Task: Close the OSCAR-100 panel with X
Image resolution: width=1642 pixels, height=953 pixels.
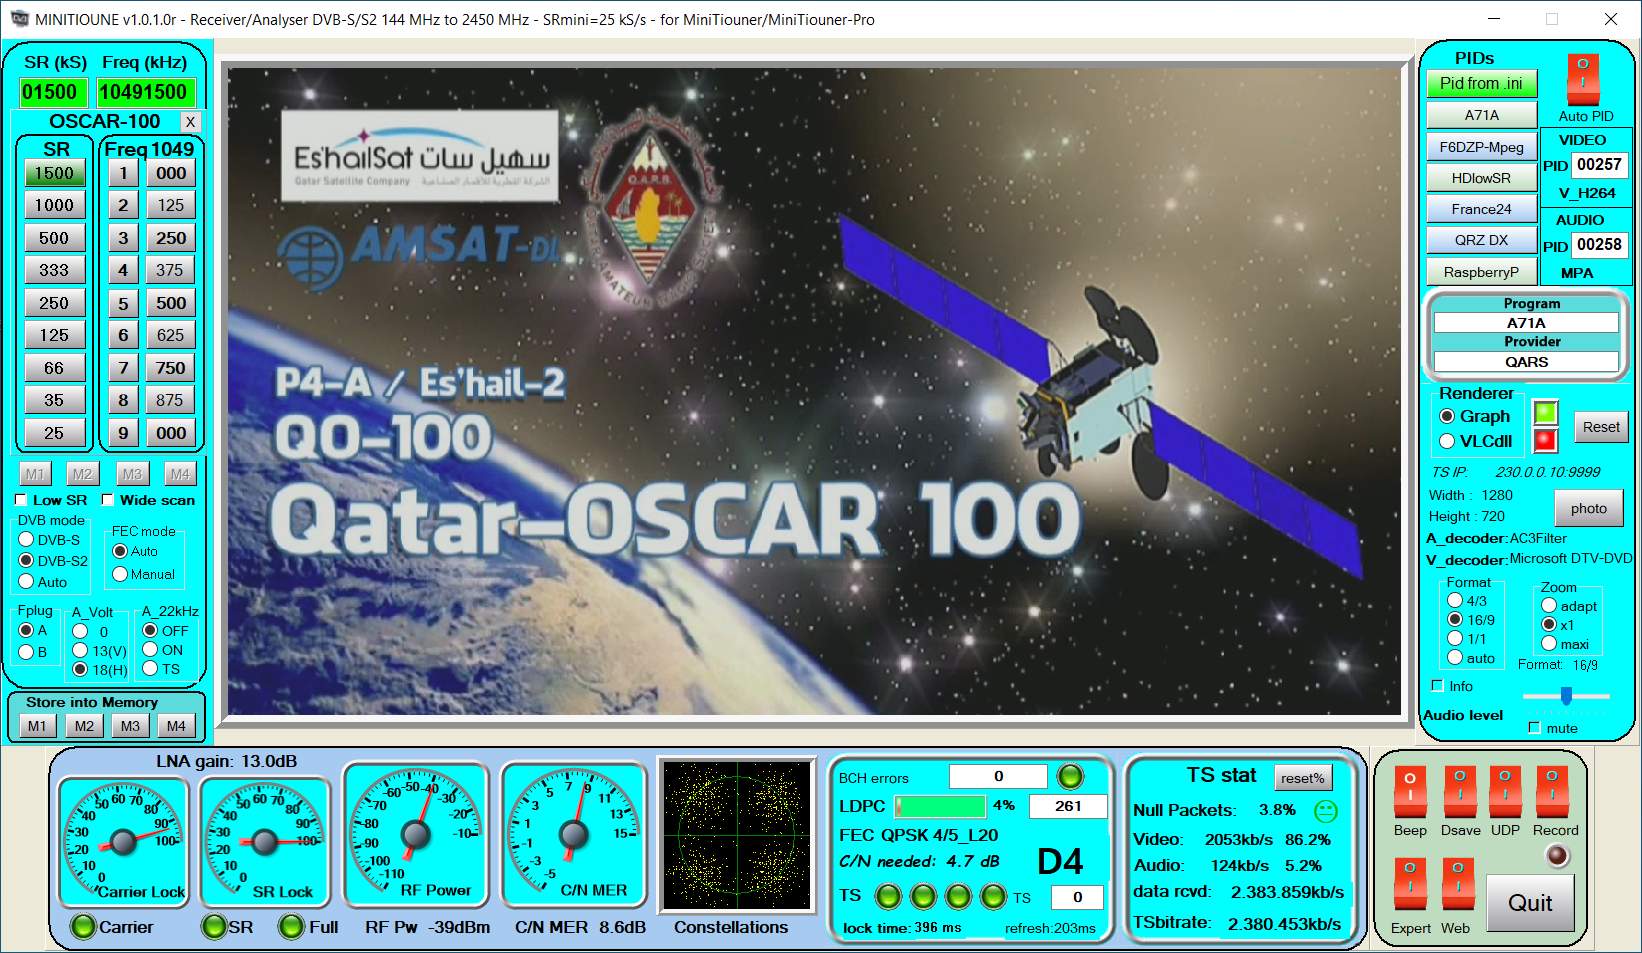Action: [190, 122]
